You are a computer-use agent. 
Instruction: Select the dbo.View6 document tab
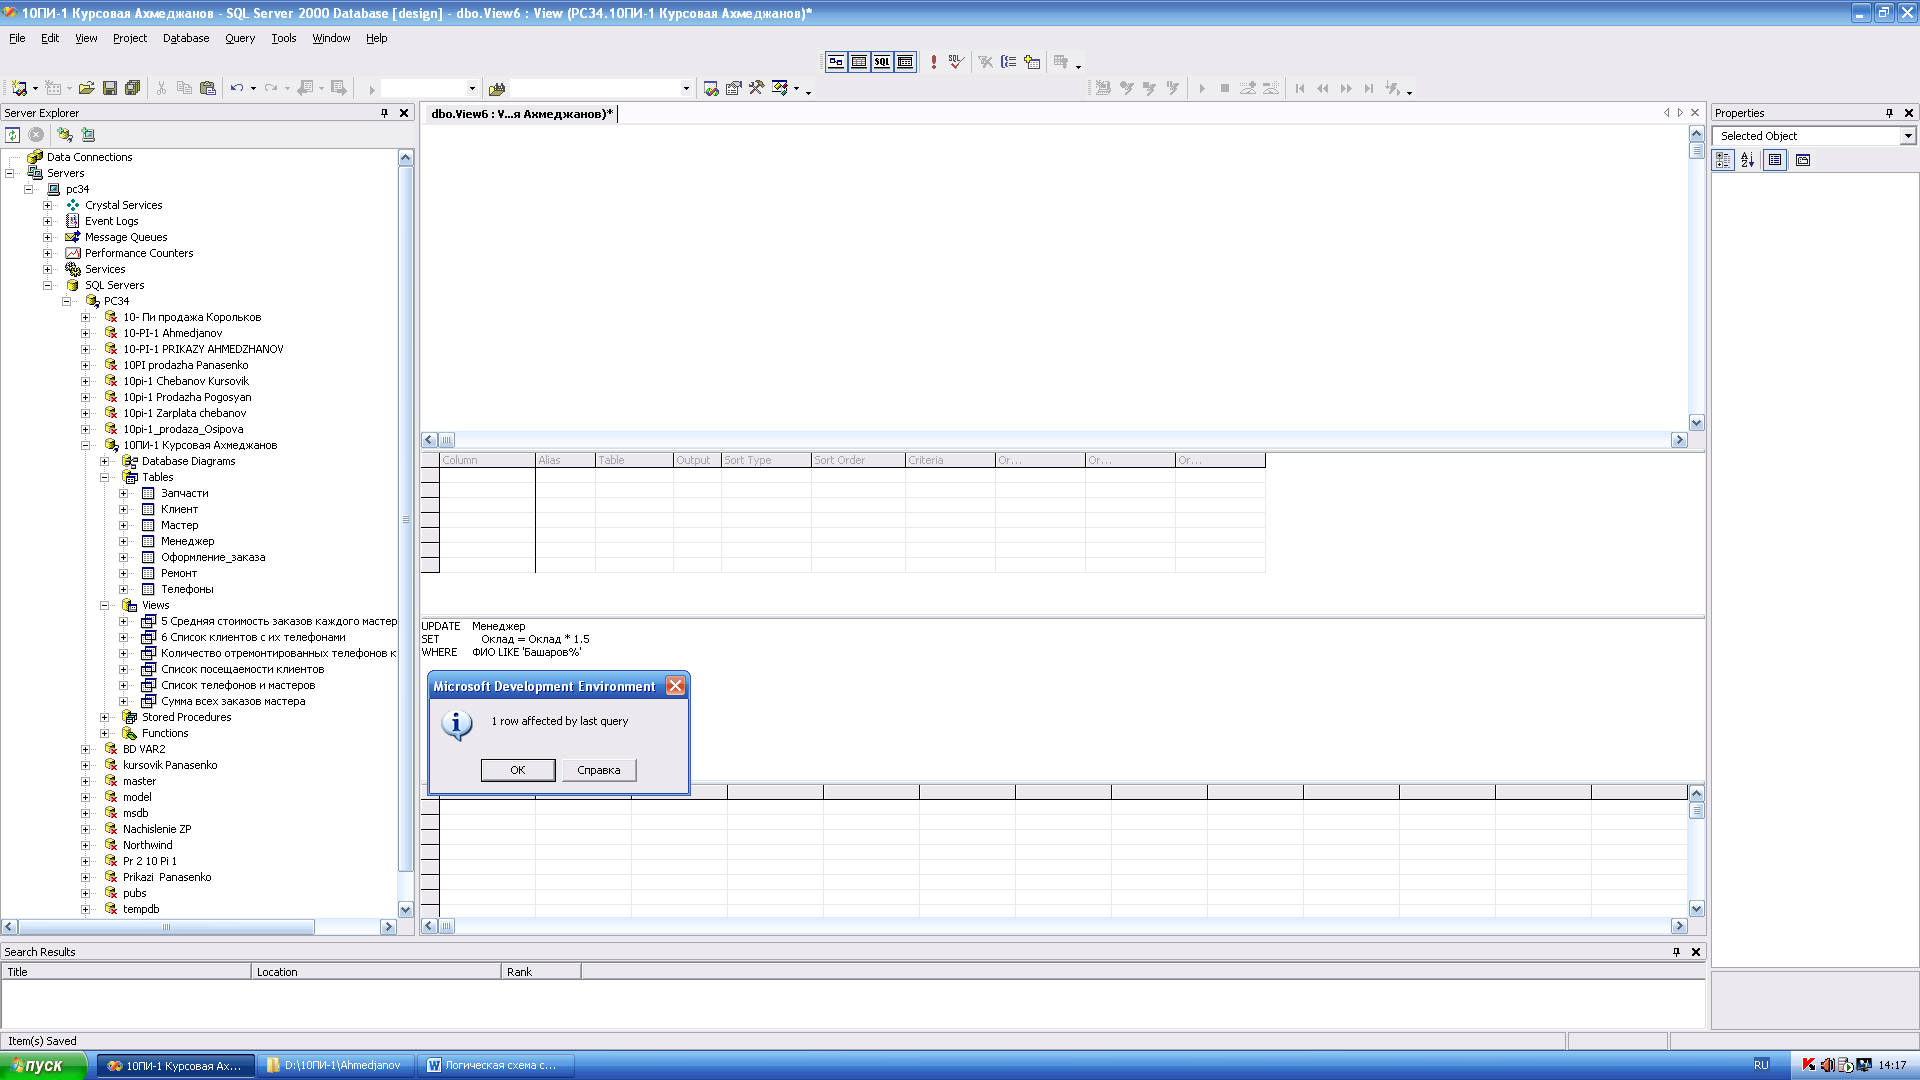[522, 113]
